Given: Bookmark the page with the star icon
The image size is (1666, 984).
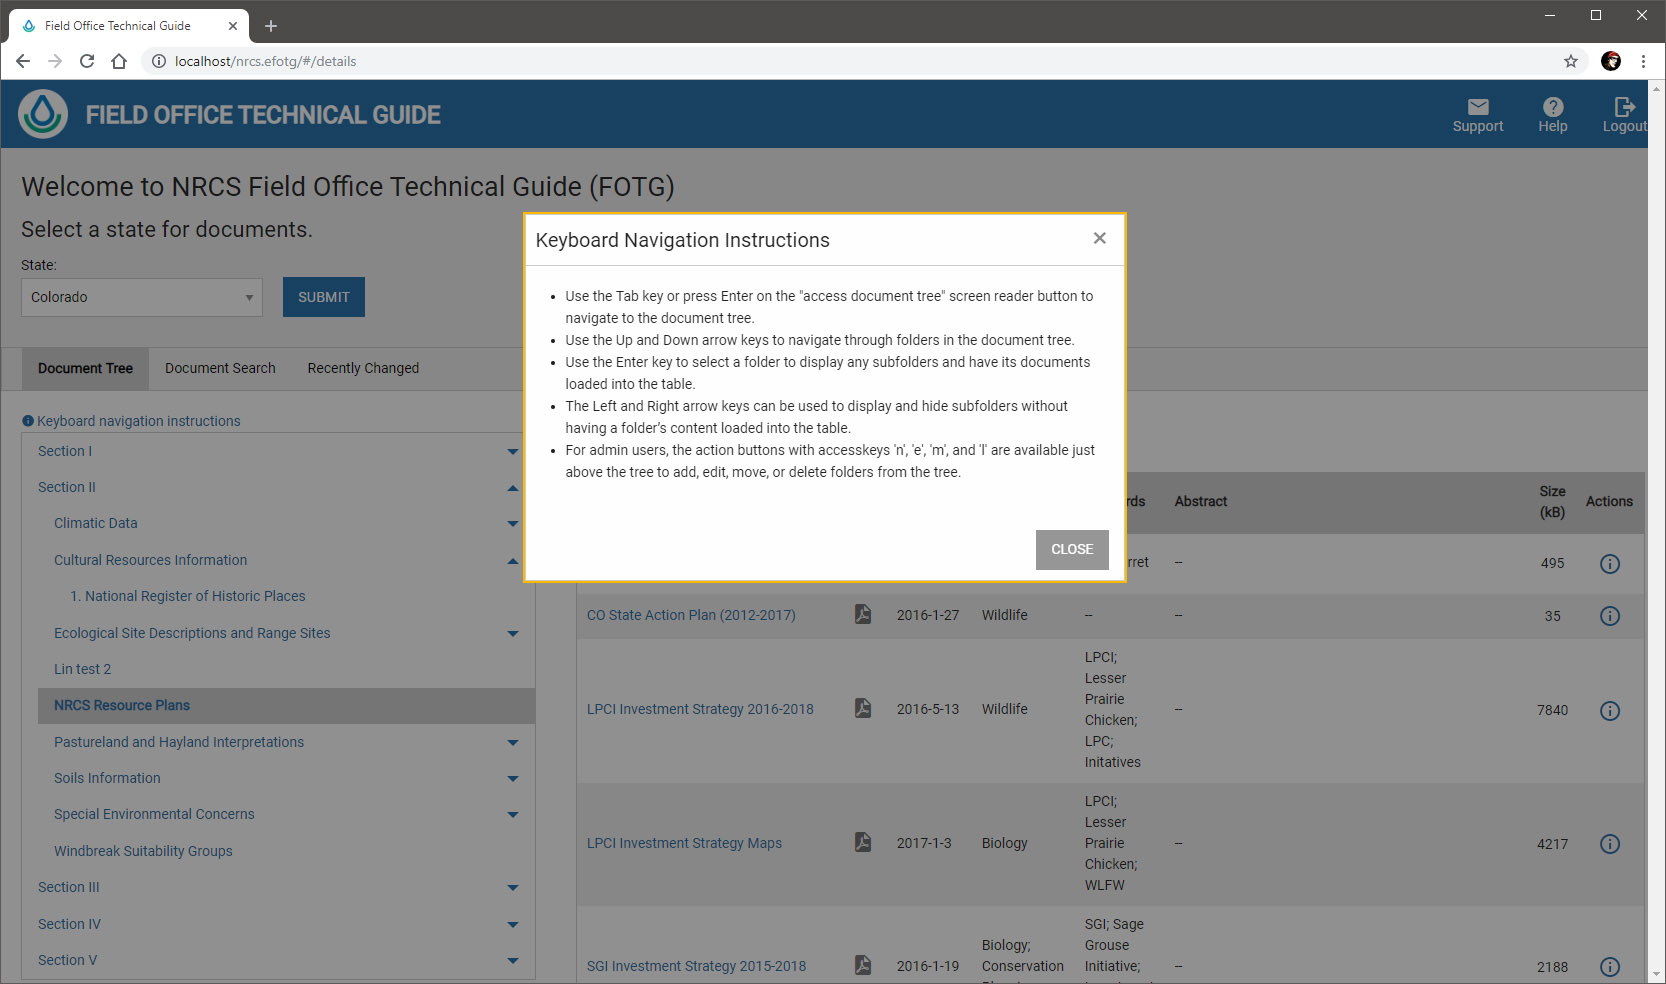Looking at the screenshot, I should [1571, 61].
